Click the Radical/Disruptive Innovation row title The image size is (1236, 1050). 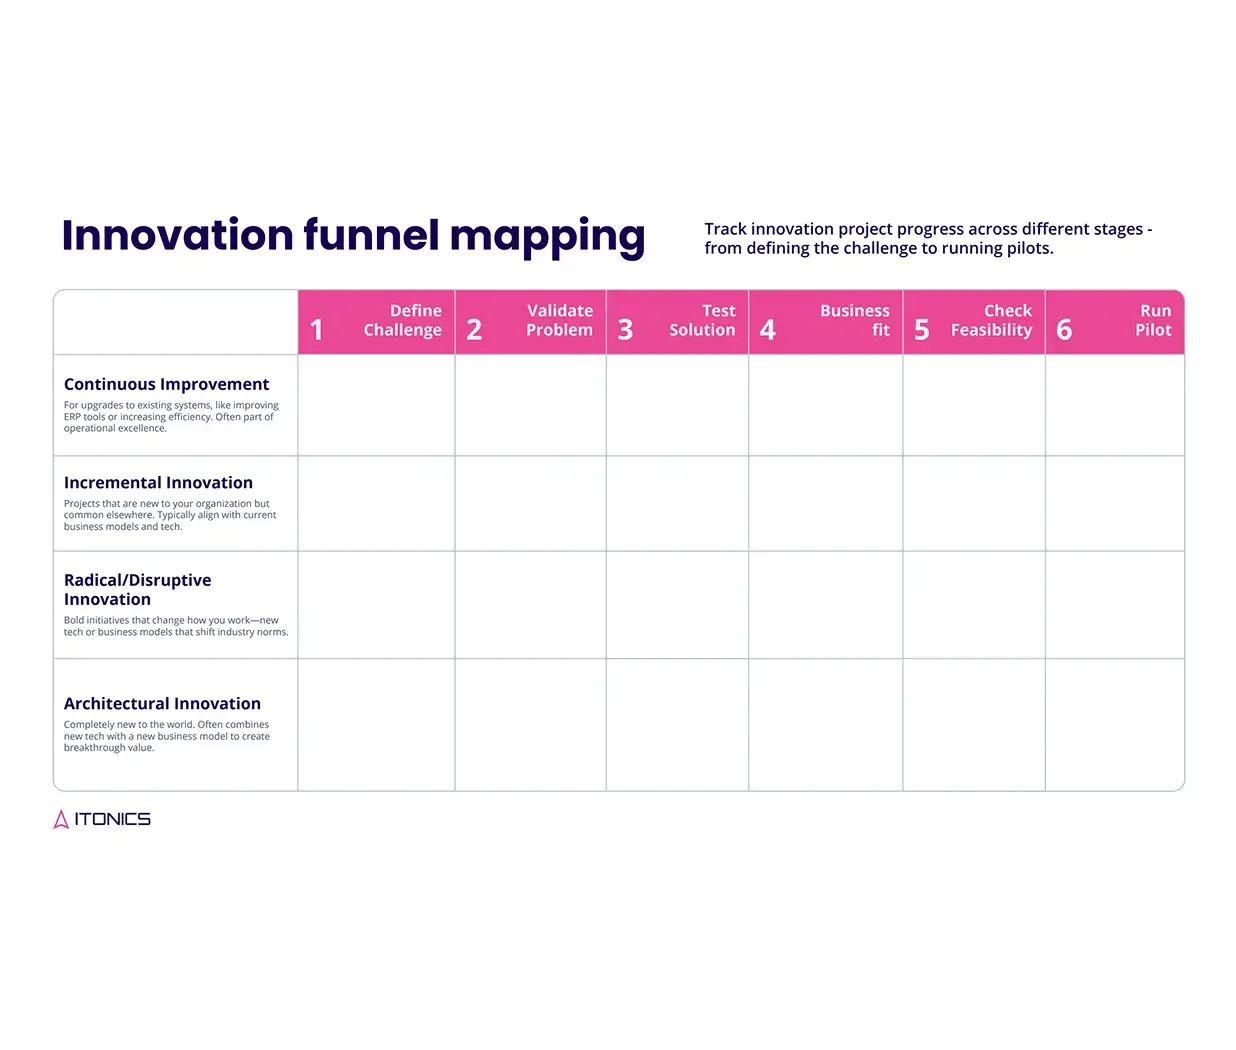pyautogui.click(x=137, y=590)
